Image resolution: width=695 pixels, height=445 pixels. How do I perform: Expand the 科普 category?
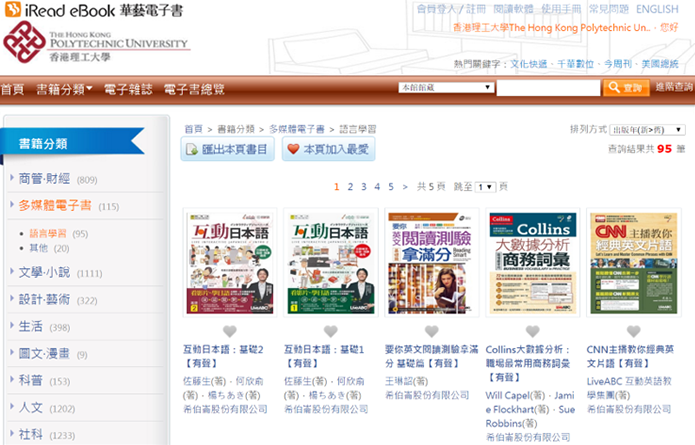[31, 380]
